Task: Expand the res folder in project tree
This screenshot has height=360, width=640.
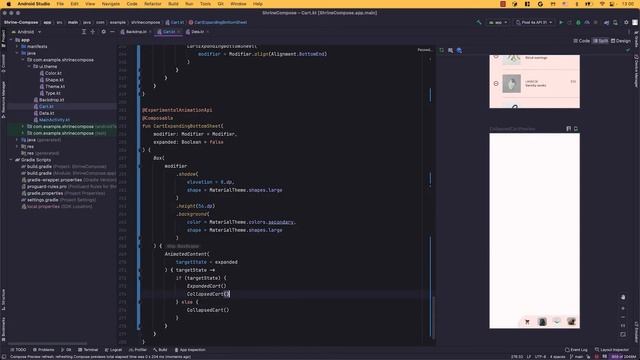Action: (x=17, y=147)
